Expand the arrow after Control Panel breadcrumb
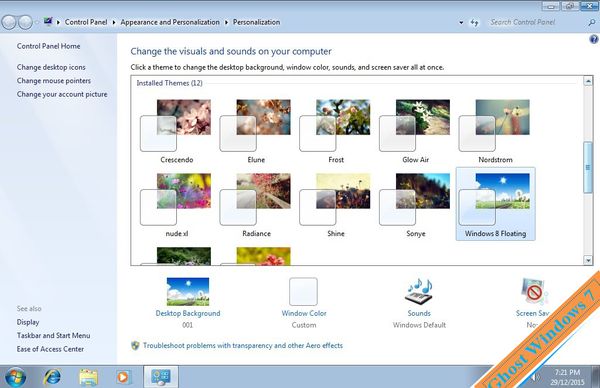Viewport: 600px width, 388px height. [x=114, y=23]
